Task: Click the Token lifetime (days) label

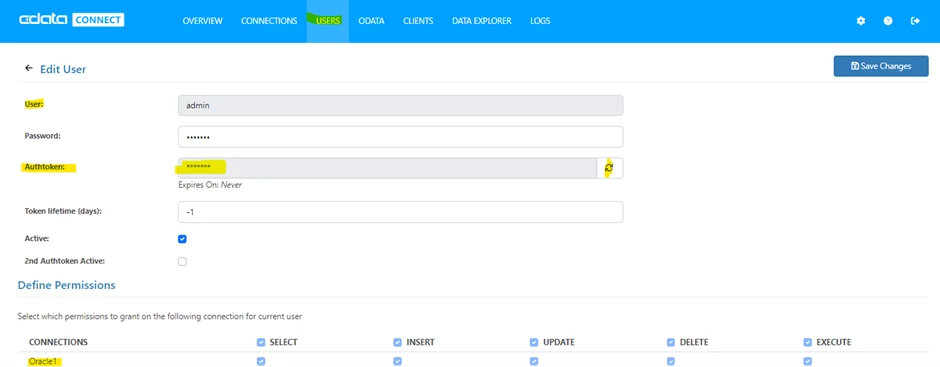Action: (63, 211)
